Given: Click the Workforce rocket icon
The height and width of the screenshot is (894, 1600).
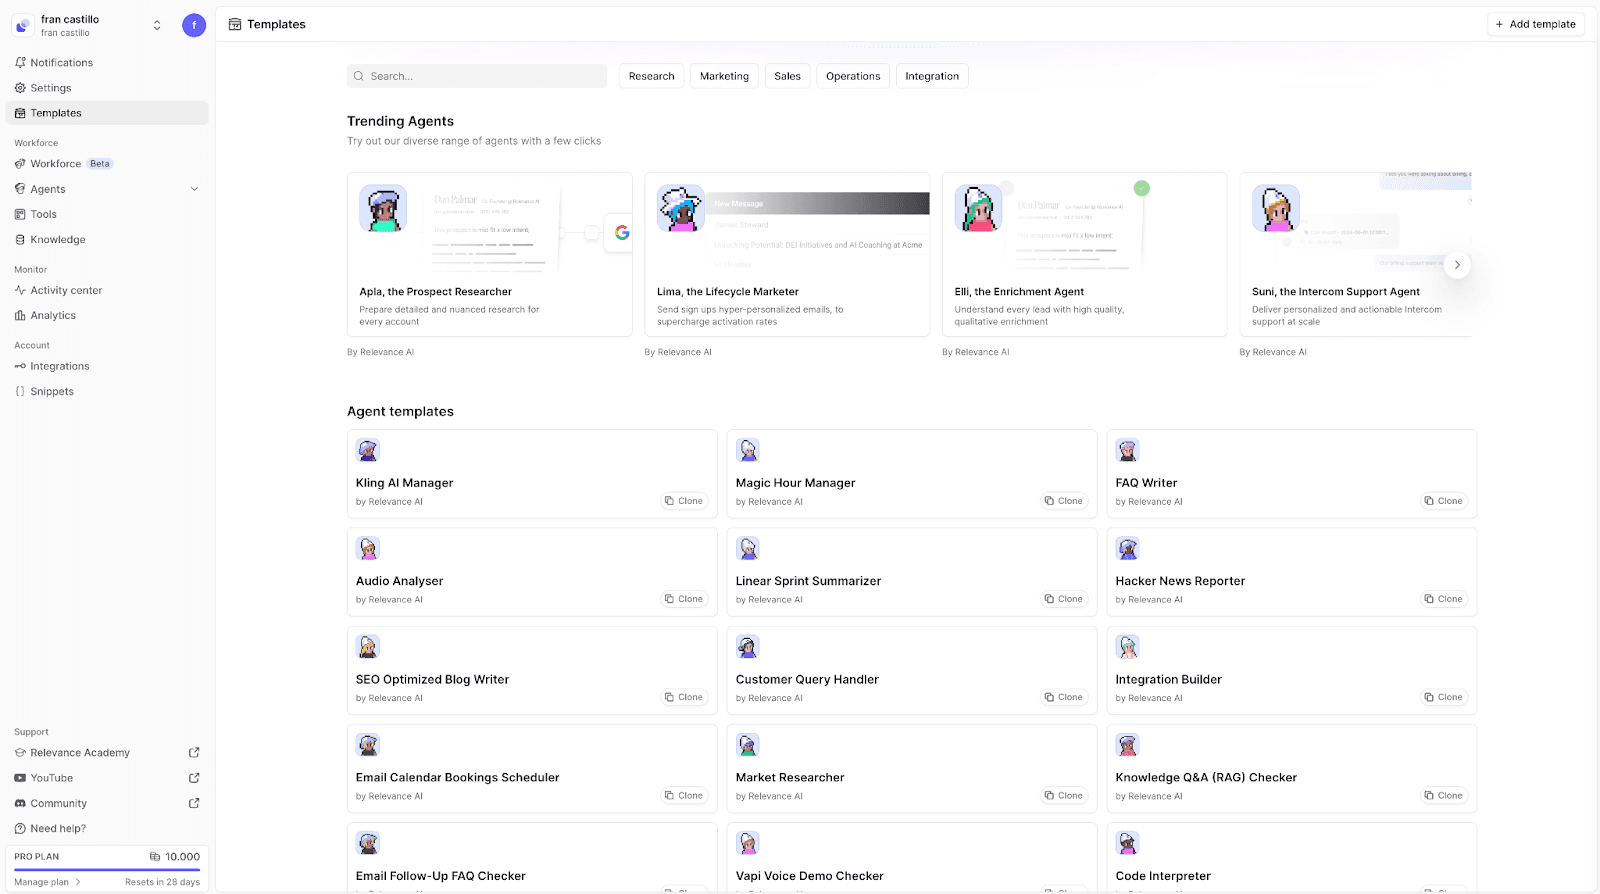Looking at the screenshot, I should click(20, 164).
